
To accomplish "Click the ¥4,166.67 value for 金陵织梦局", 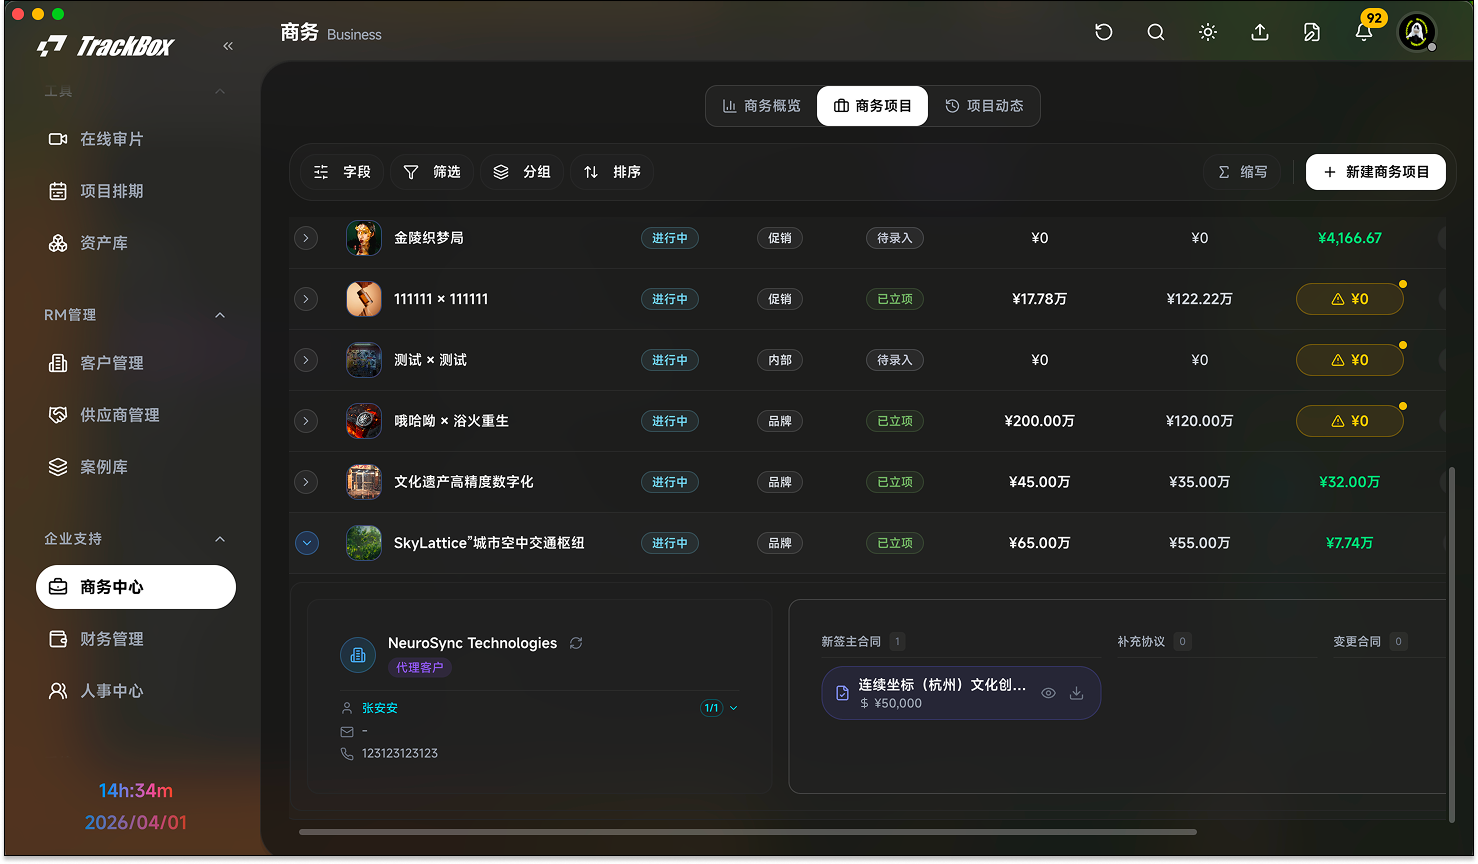I will (1350, 238).
